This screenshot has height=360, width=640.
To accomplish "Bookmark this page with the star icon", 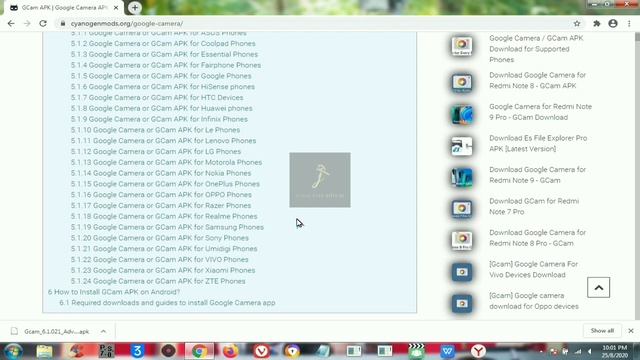I will [577, 24].
